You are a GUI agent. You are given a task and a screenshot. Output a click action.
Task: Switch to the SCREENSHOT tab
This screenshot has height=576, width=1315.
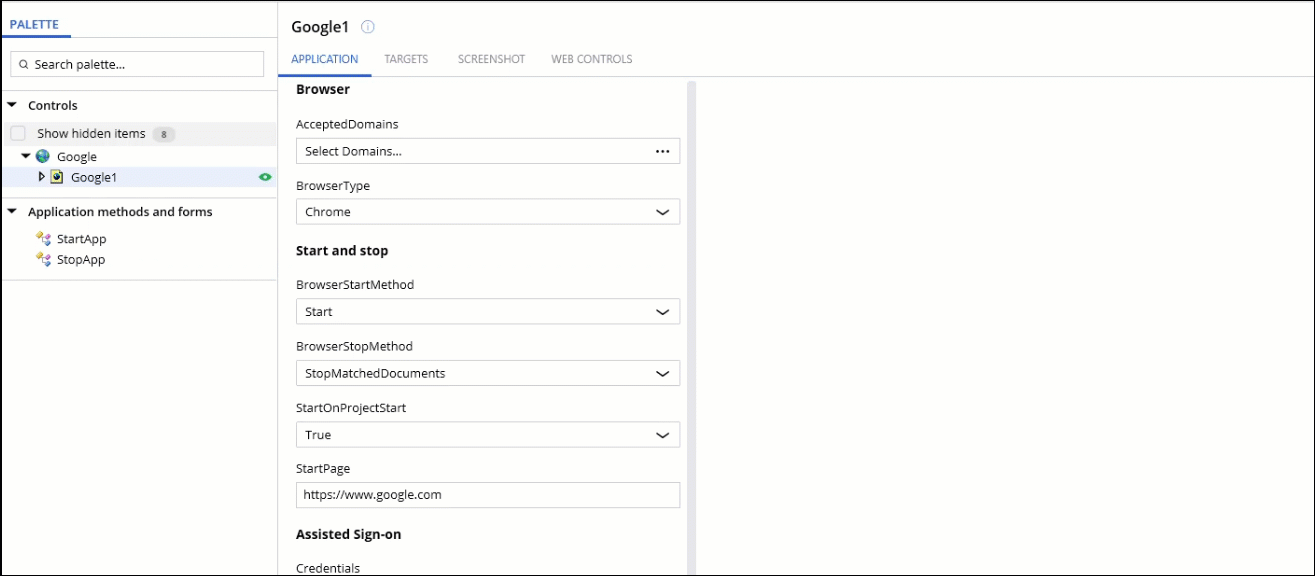click(491, 59)
